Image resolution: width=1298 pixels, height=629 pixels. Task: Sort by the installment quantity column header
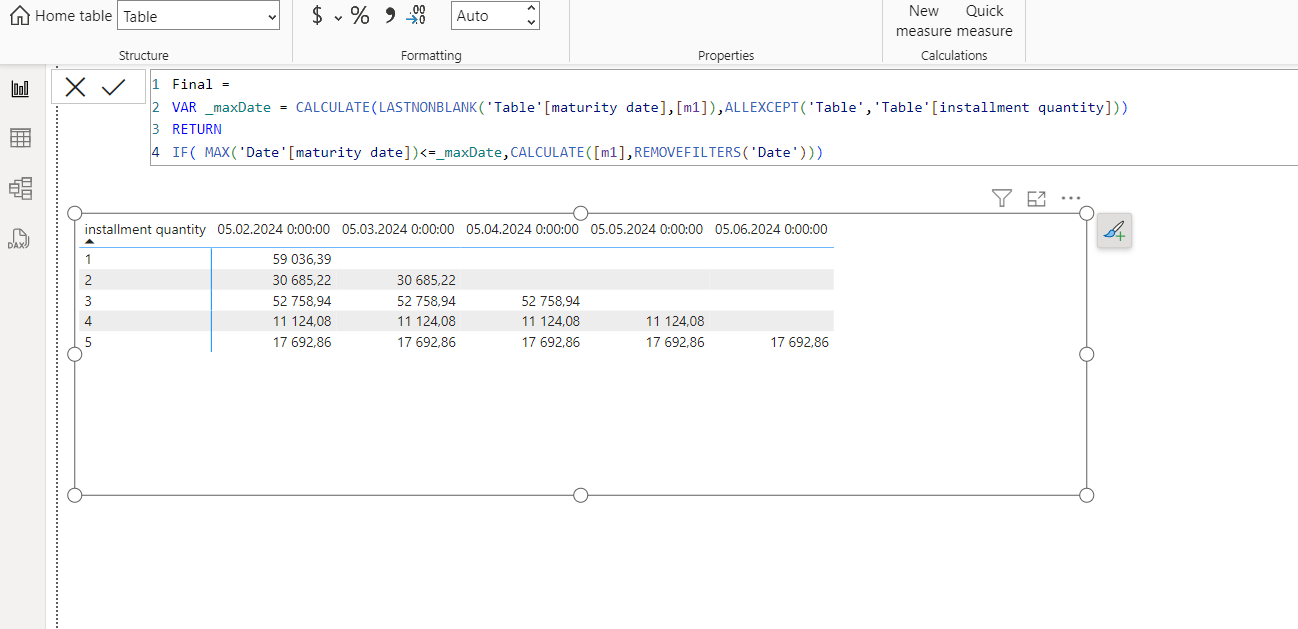[145, 229]
